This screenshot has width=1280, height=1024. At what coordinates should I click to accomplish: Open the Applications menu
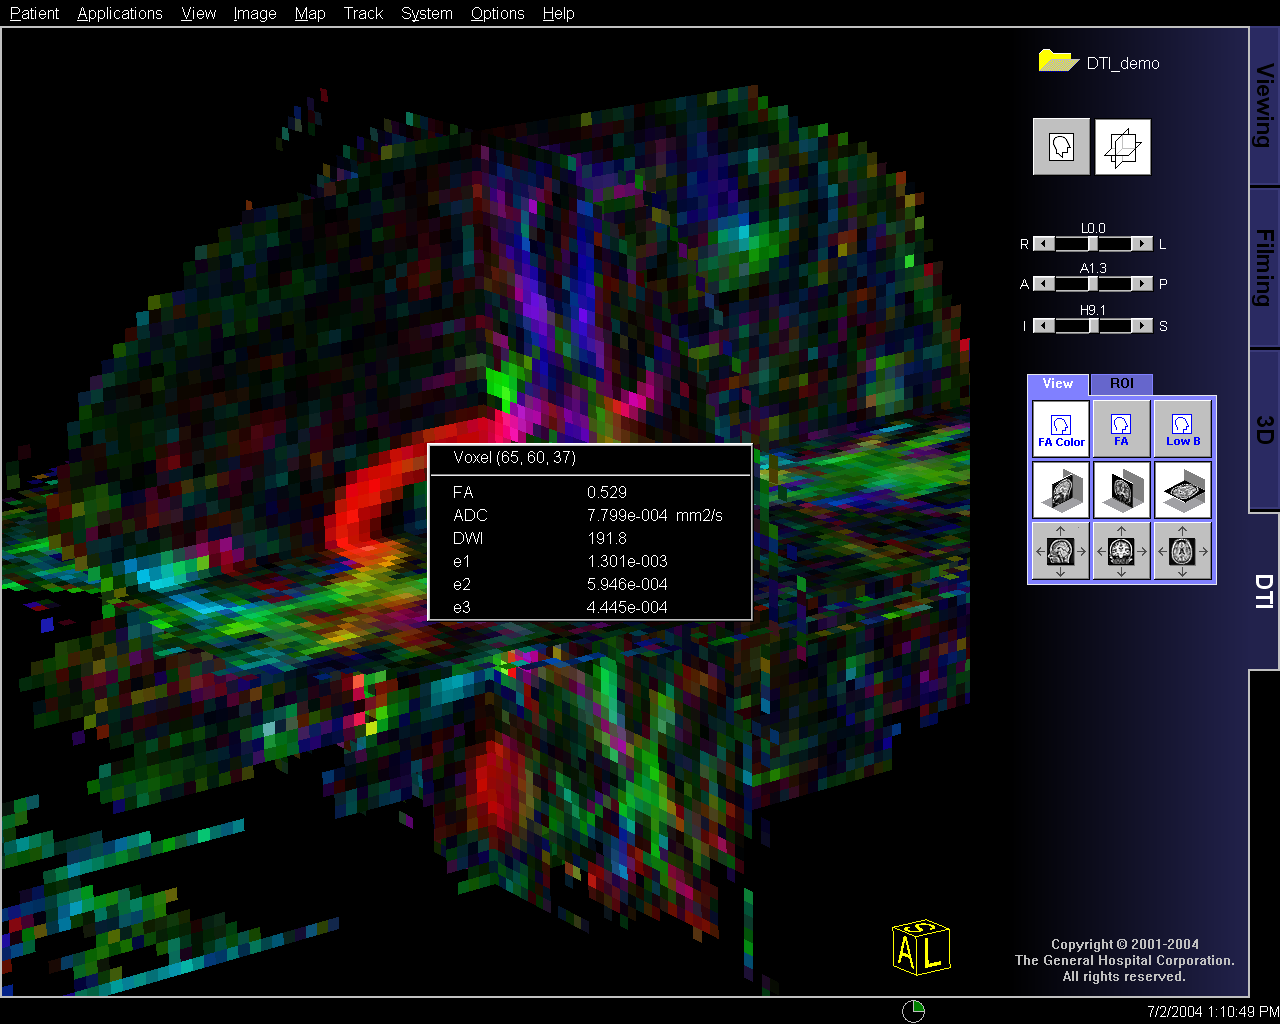click(x=120, y=13)
